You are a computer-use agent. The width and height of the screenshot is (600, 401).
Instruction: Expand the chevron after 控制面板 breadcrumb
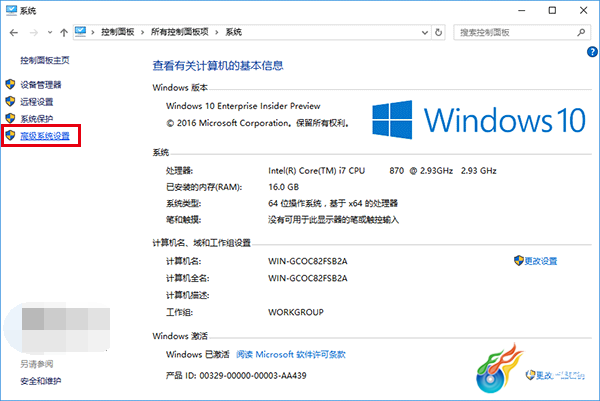pyautogui.click(x=142, y=33)
